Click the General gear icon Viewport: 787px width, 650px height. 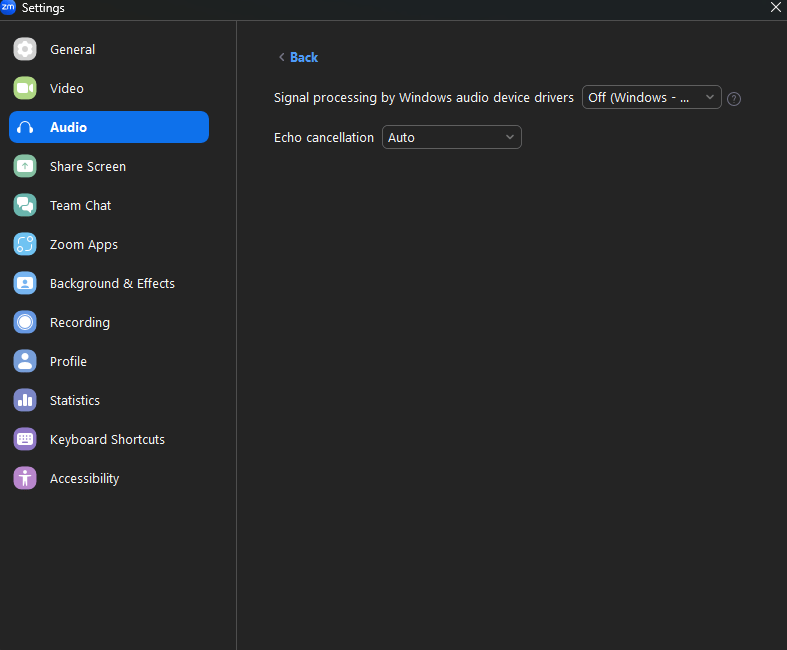(x=25, y=49)
